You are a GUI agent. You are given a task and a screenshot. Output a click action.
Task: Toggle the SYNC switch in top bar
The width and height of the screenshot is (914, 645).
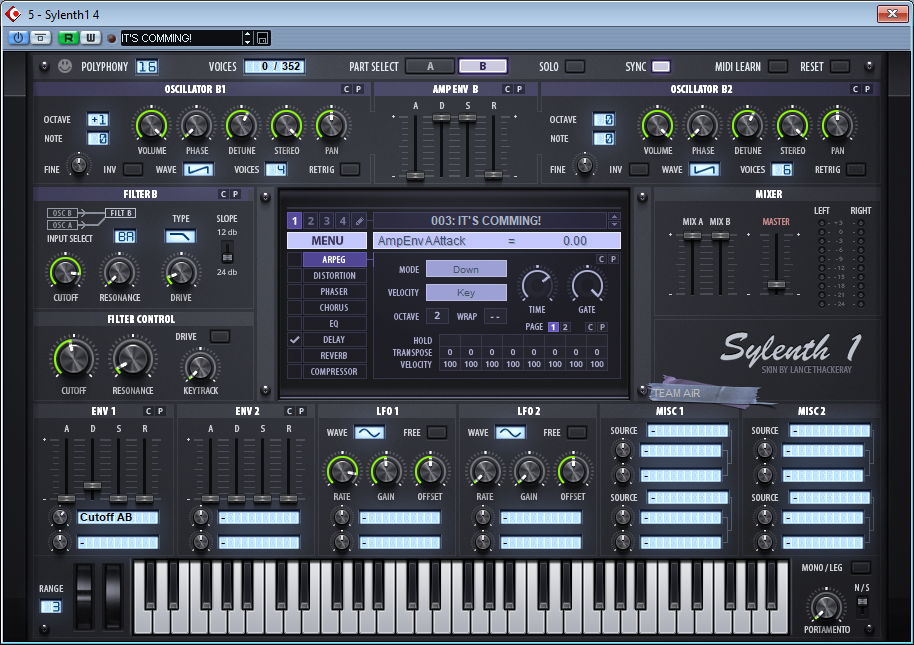tap(661, 67)
